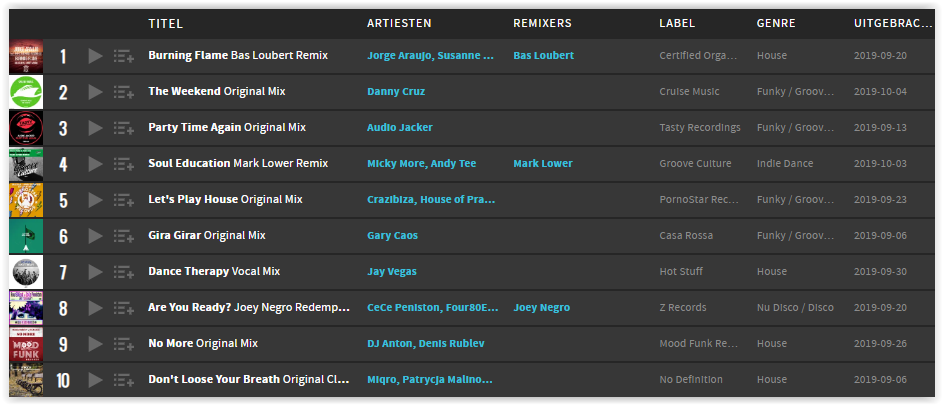
Task: Open artist Audio Jacker link
Action: (399, 128)
